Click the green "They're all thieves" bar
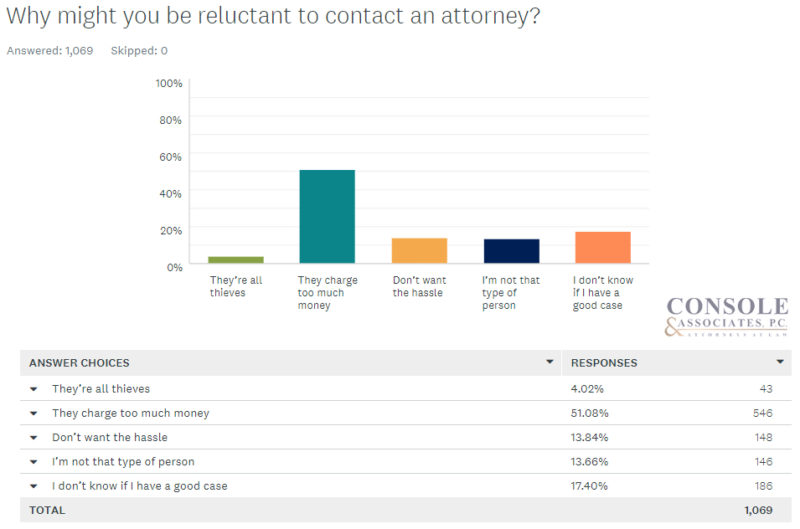 coord(236,260)
